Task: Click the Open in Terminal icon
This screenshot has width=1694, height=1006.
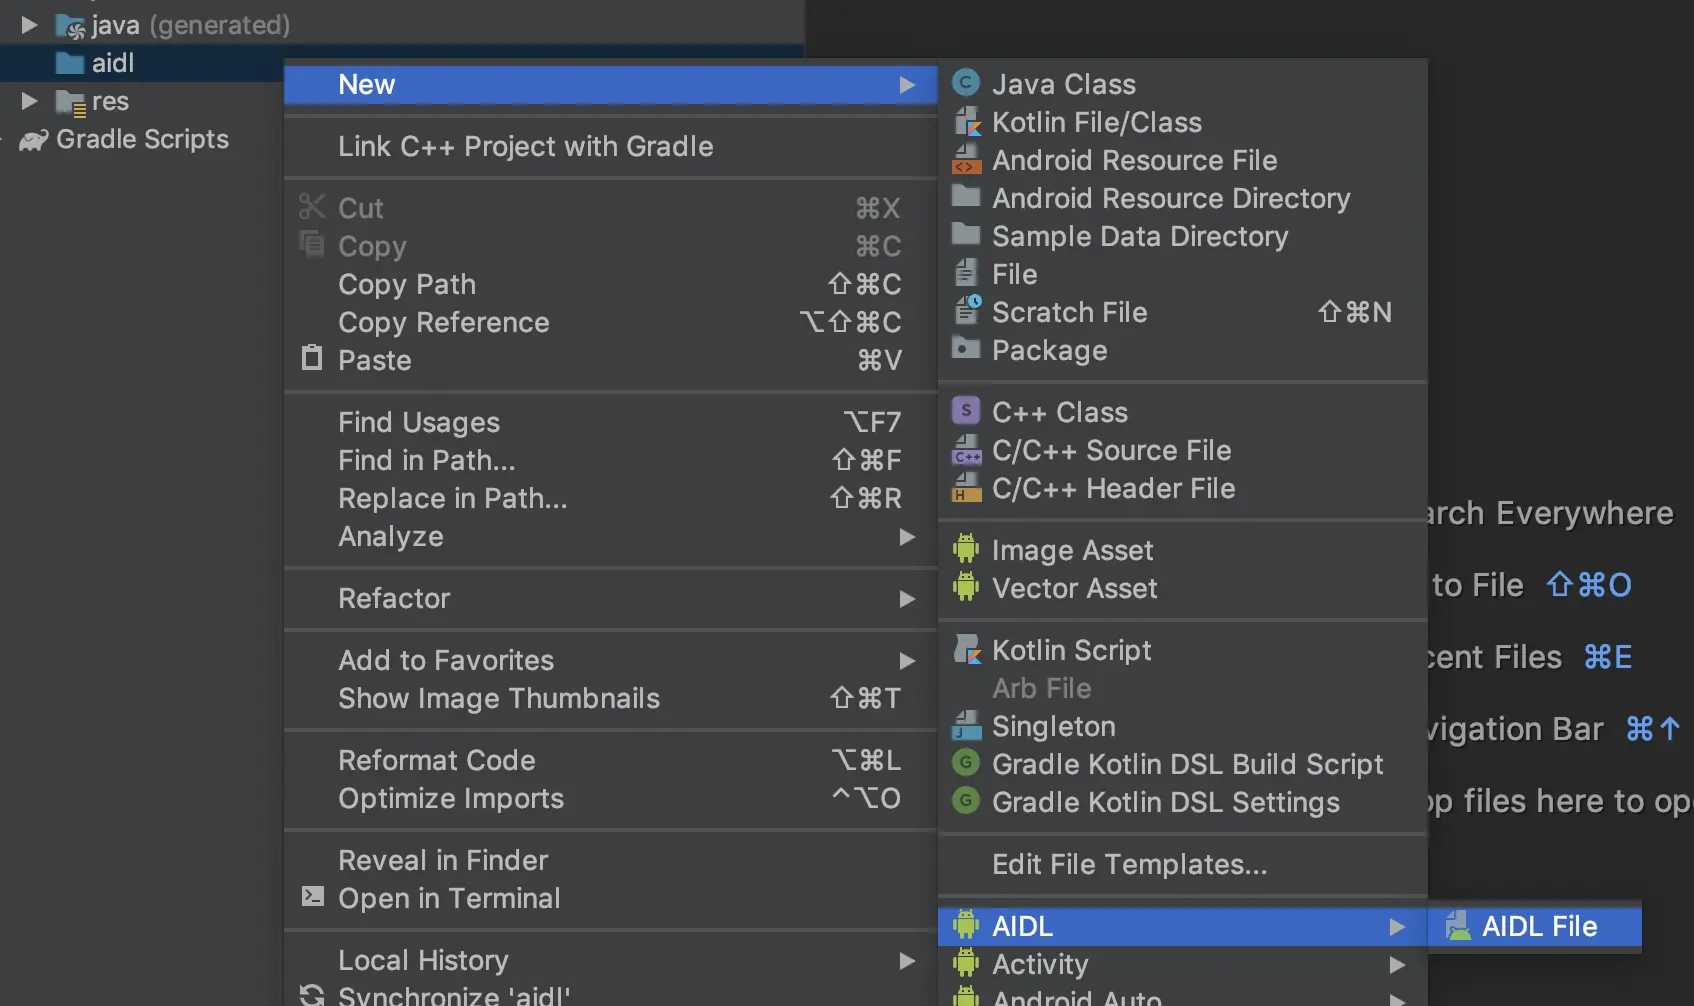Action: pos(313,897)
